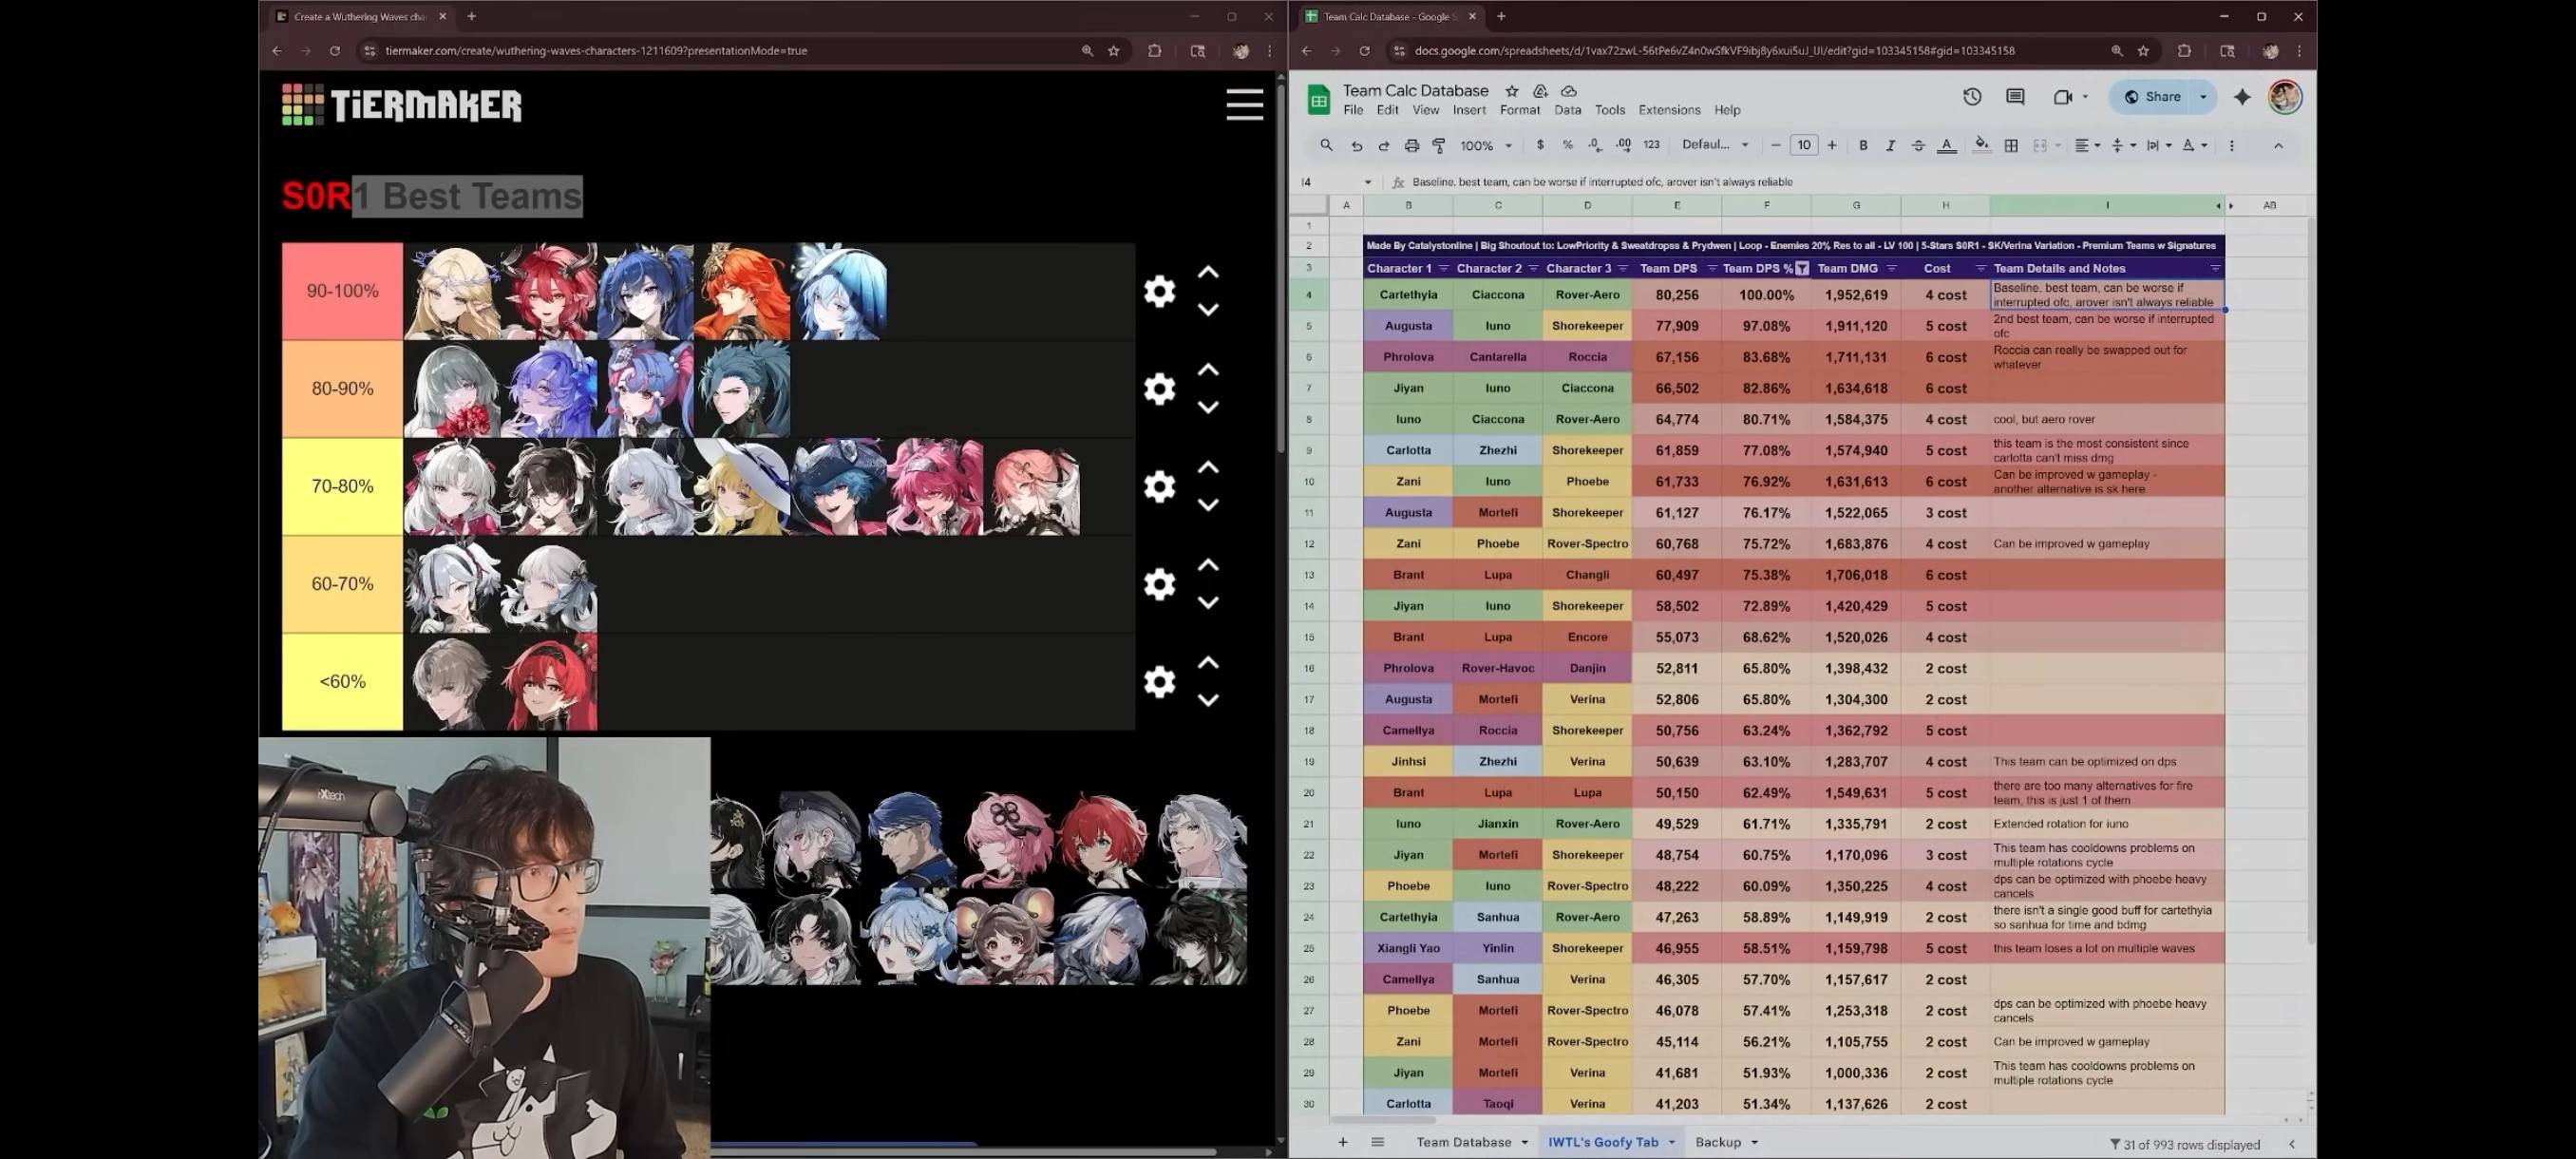Open settings gear for the 70-80% tier
Viewport: 2576px width, 1159px height.
click(1159, 486)
